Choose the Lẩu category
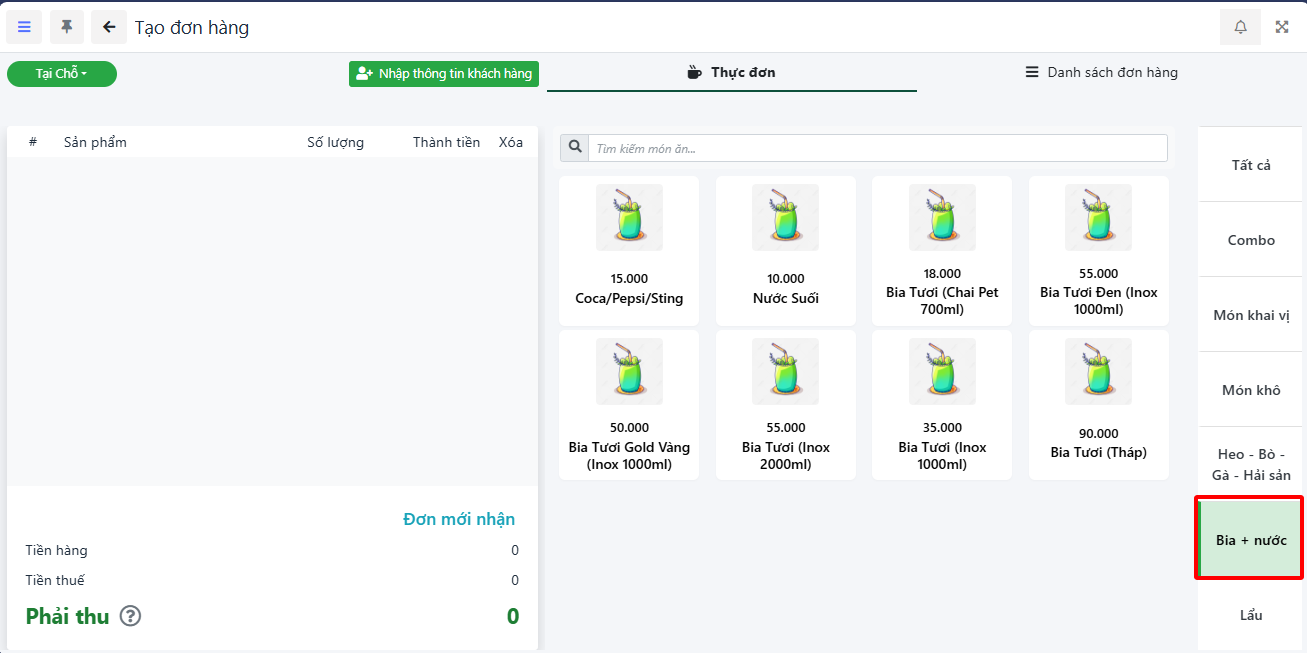1307x653 pixels. pos(1250,615)
